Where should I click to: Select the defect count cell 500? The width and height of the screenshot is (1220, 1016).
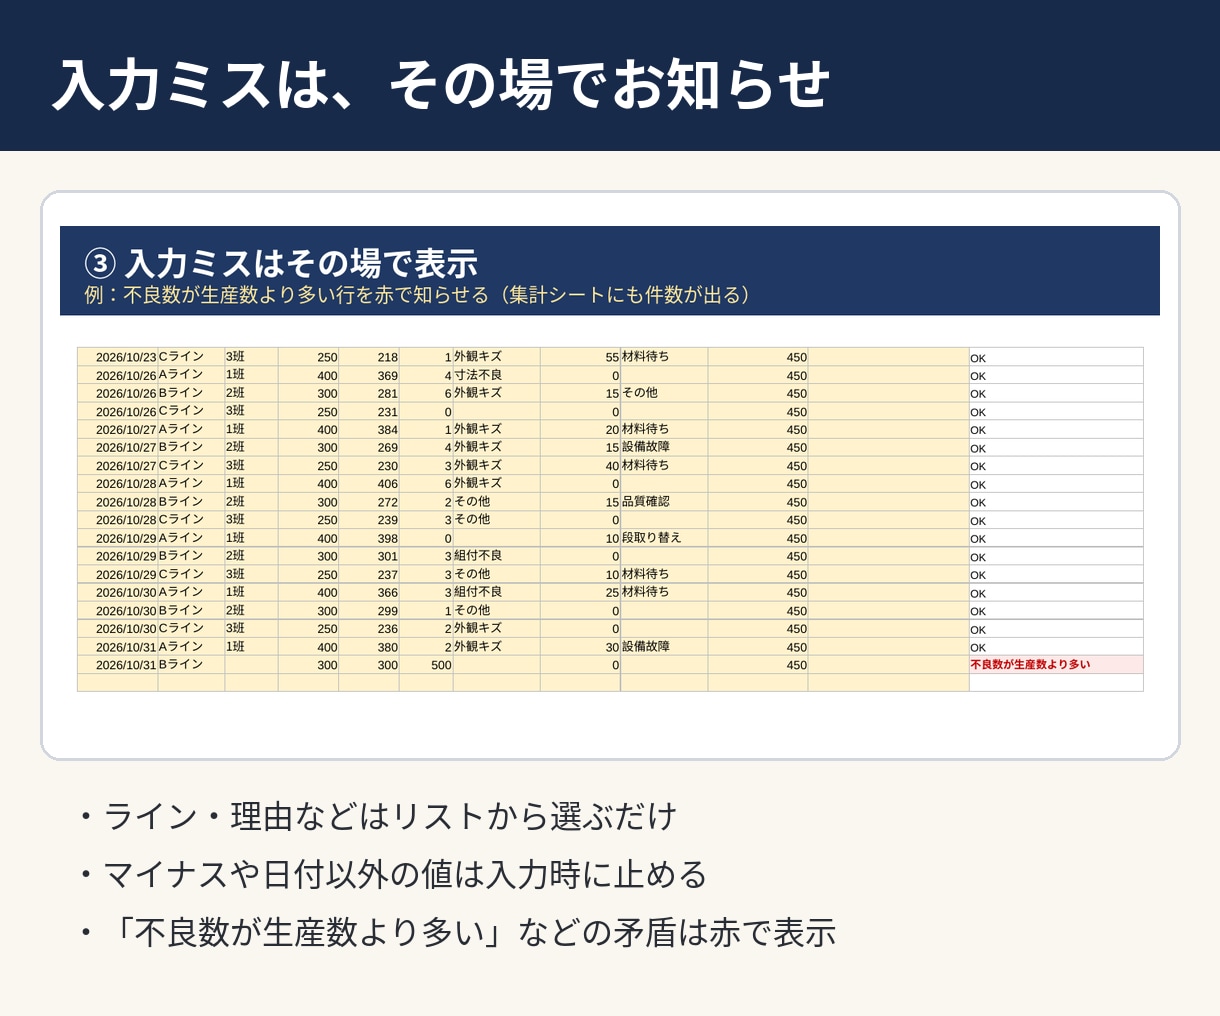point(426,664)
